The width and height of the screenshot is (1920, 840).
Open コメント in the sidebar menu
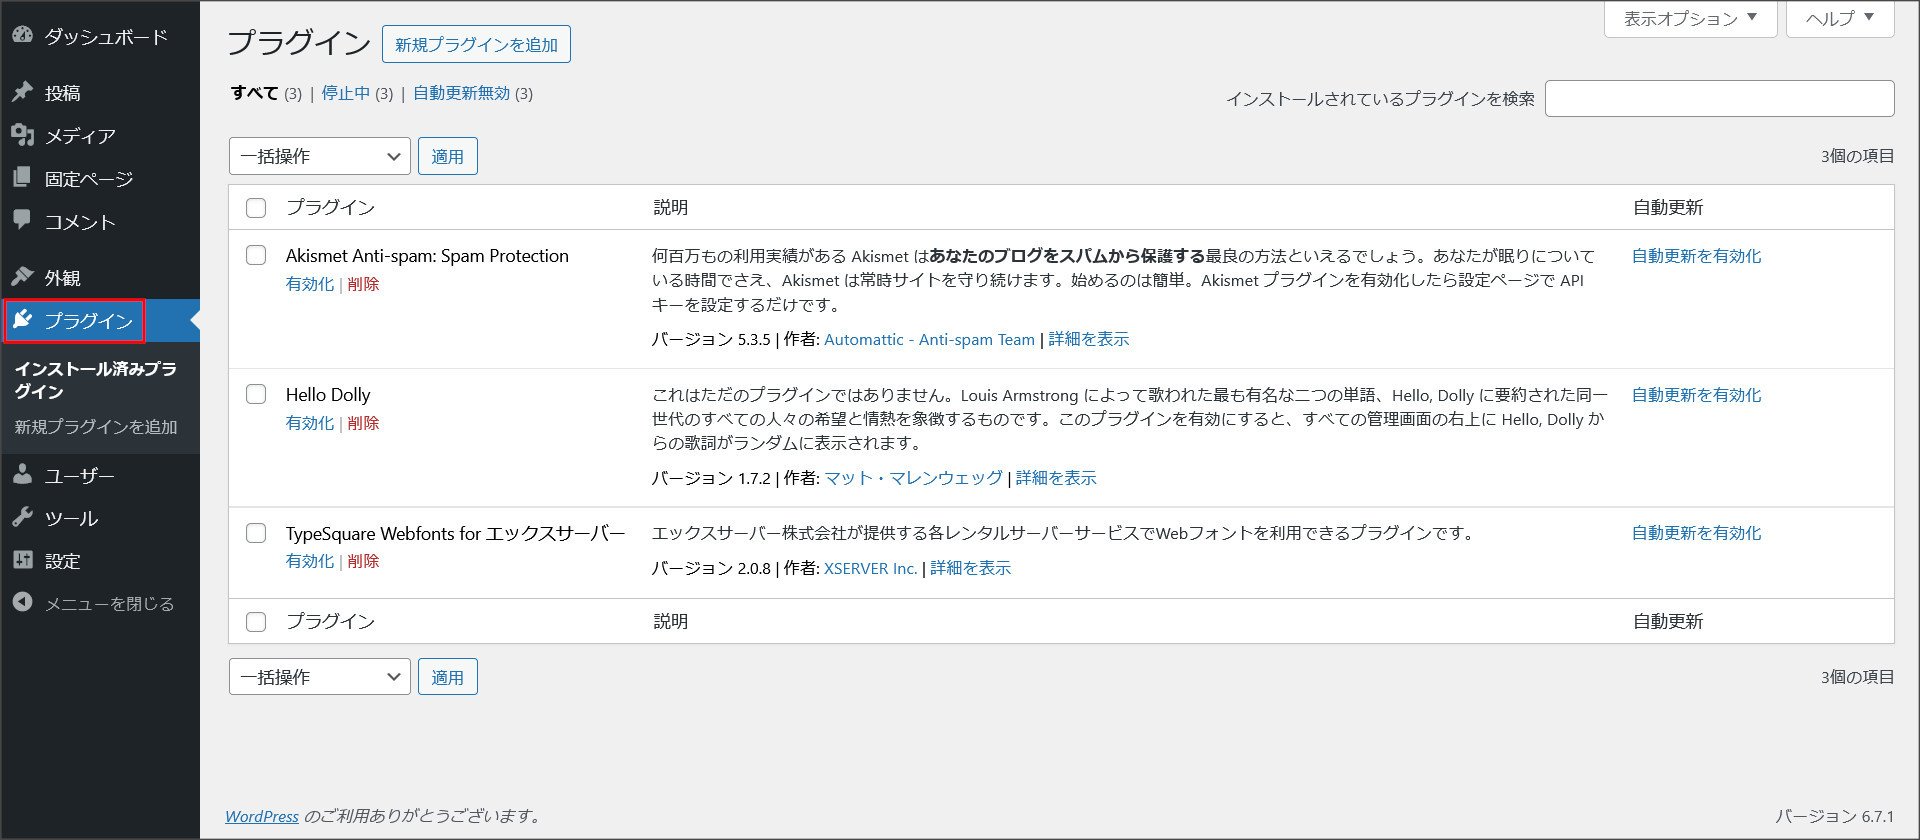[x=80, y=222]
